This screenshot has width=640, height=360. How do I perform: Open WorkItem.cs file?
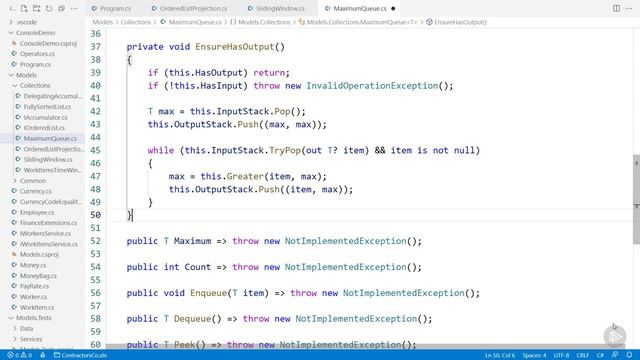(x=37, y=307)
